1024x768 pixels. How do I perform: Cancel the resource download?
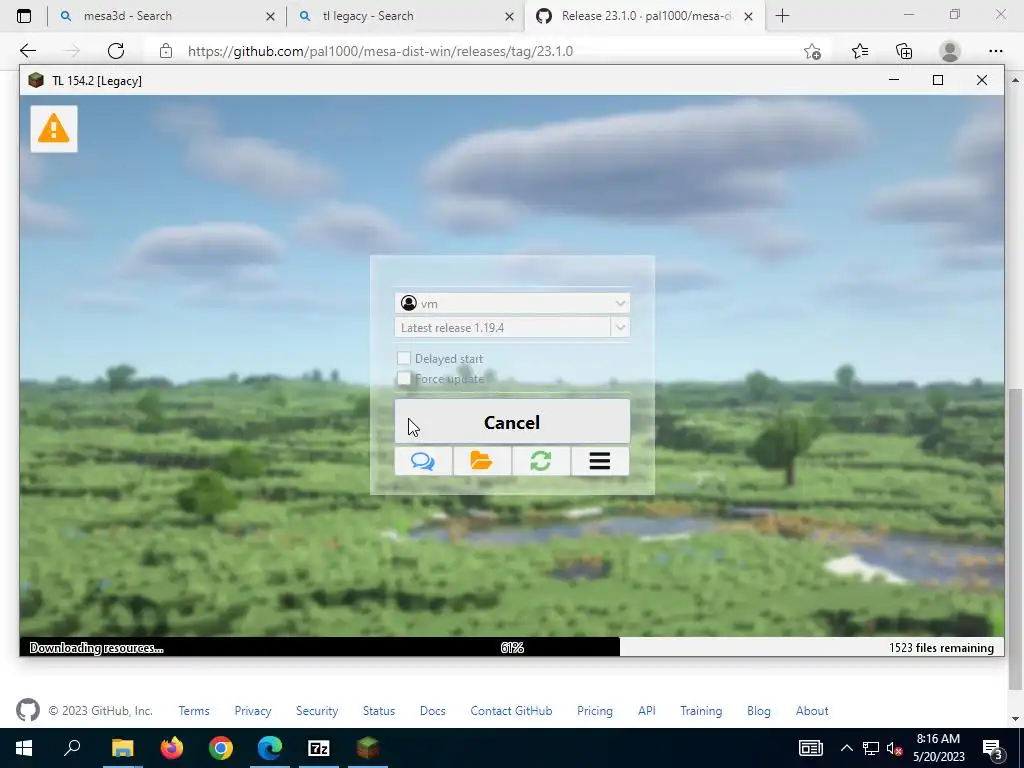point(512,422)
